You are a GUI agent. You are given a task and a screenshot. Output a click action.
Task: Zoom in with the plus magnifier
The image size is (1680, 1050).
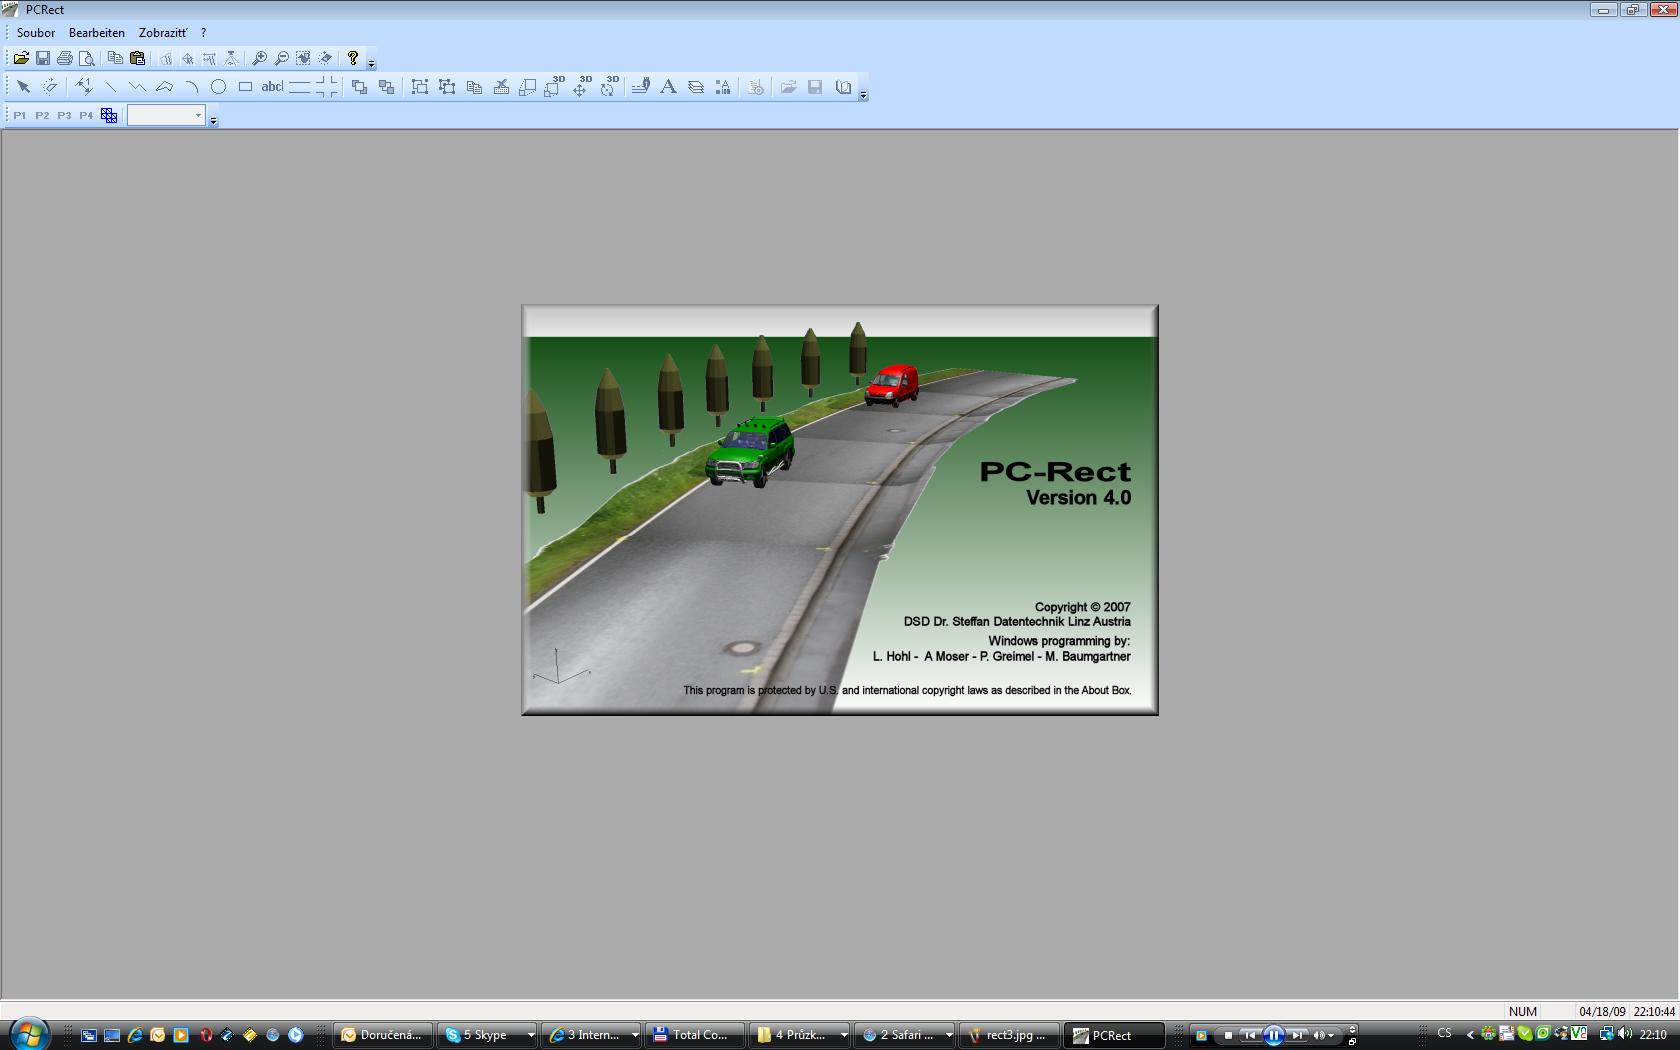click(259, 58)
